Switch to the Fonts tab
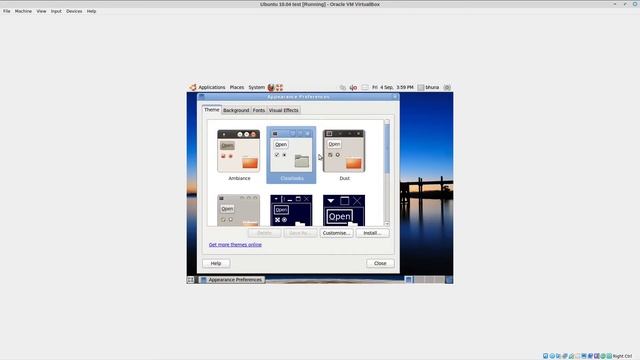Screen dimensions: 640x360 [x=259, y=110]
